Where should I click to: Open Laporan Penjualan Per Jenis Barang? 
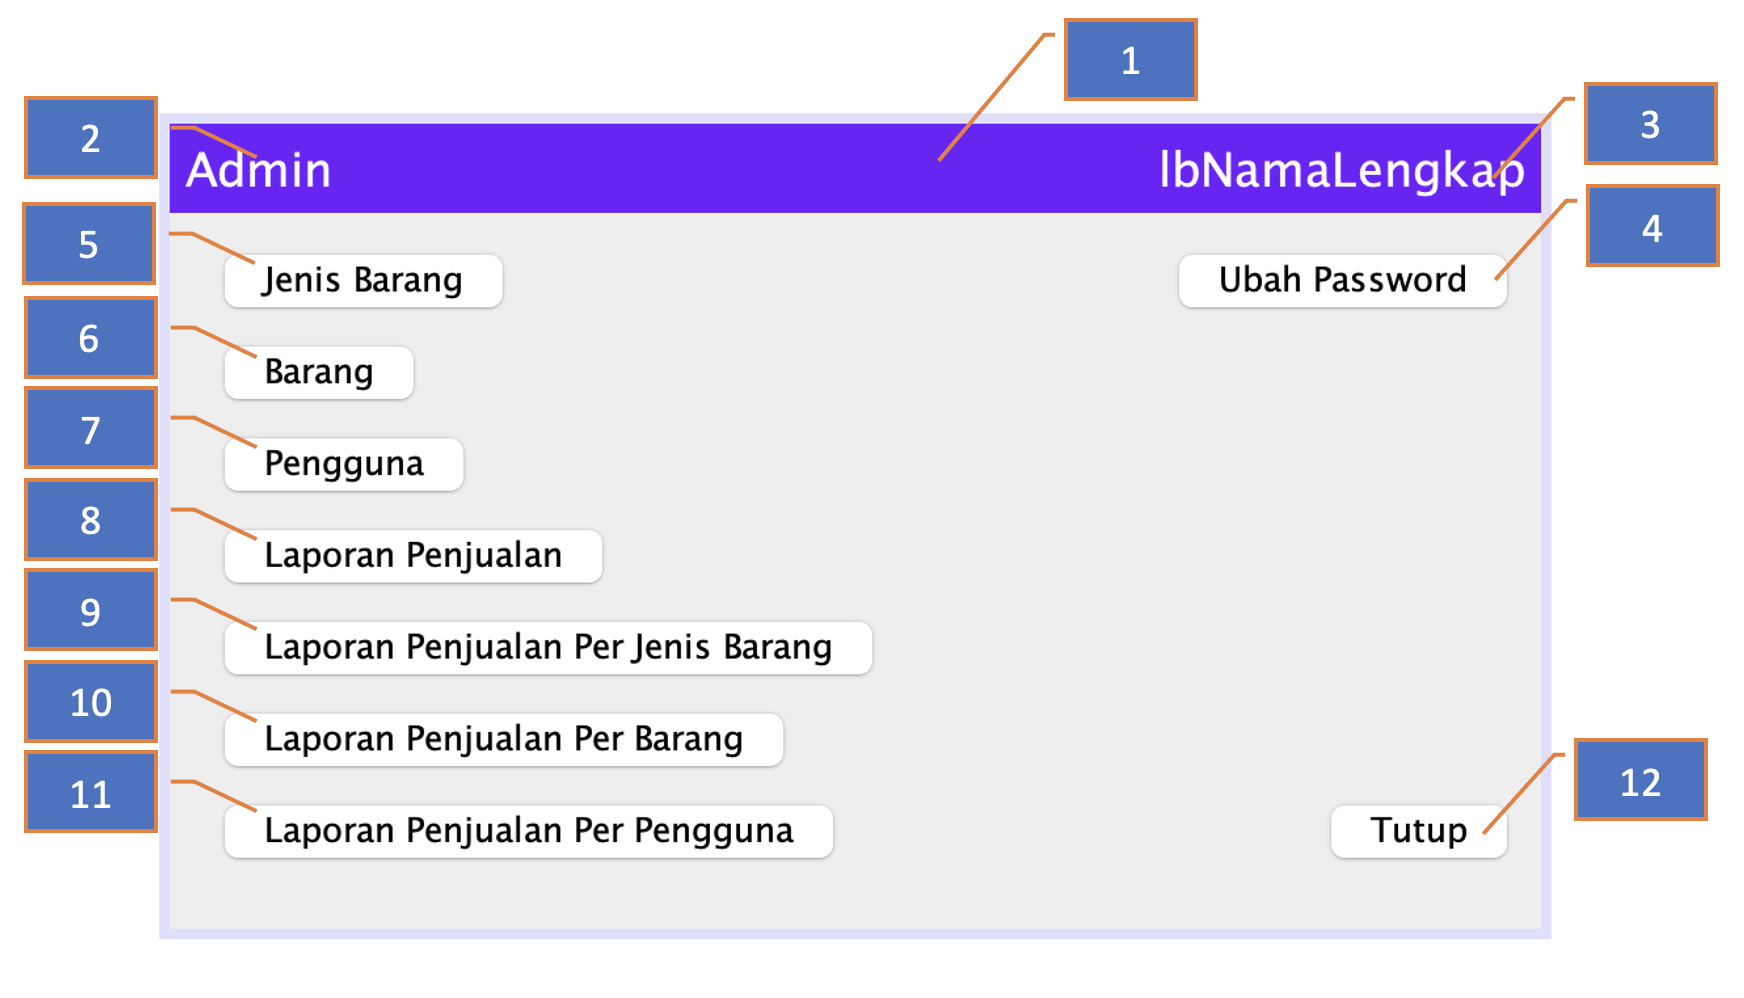click(x=548, y=648)
